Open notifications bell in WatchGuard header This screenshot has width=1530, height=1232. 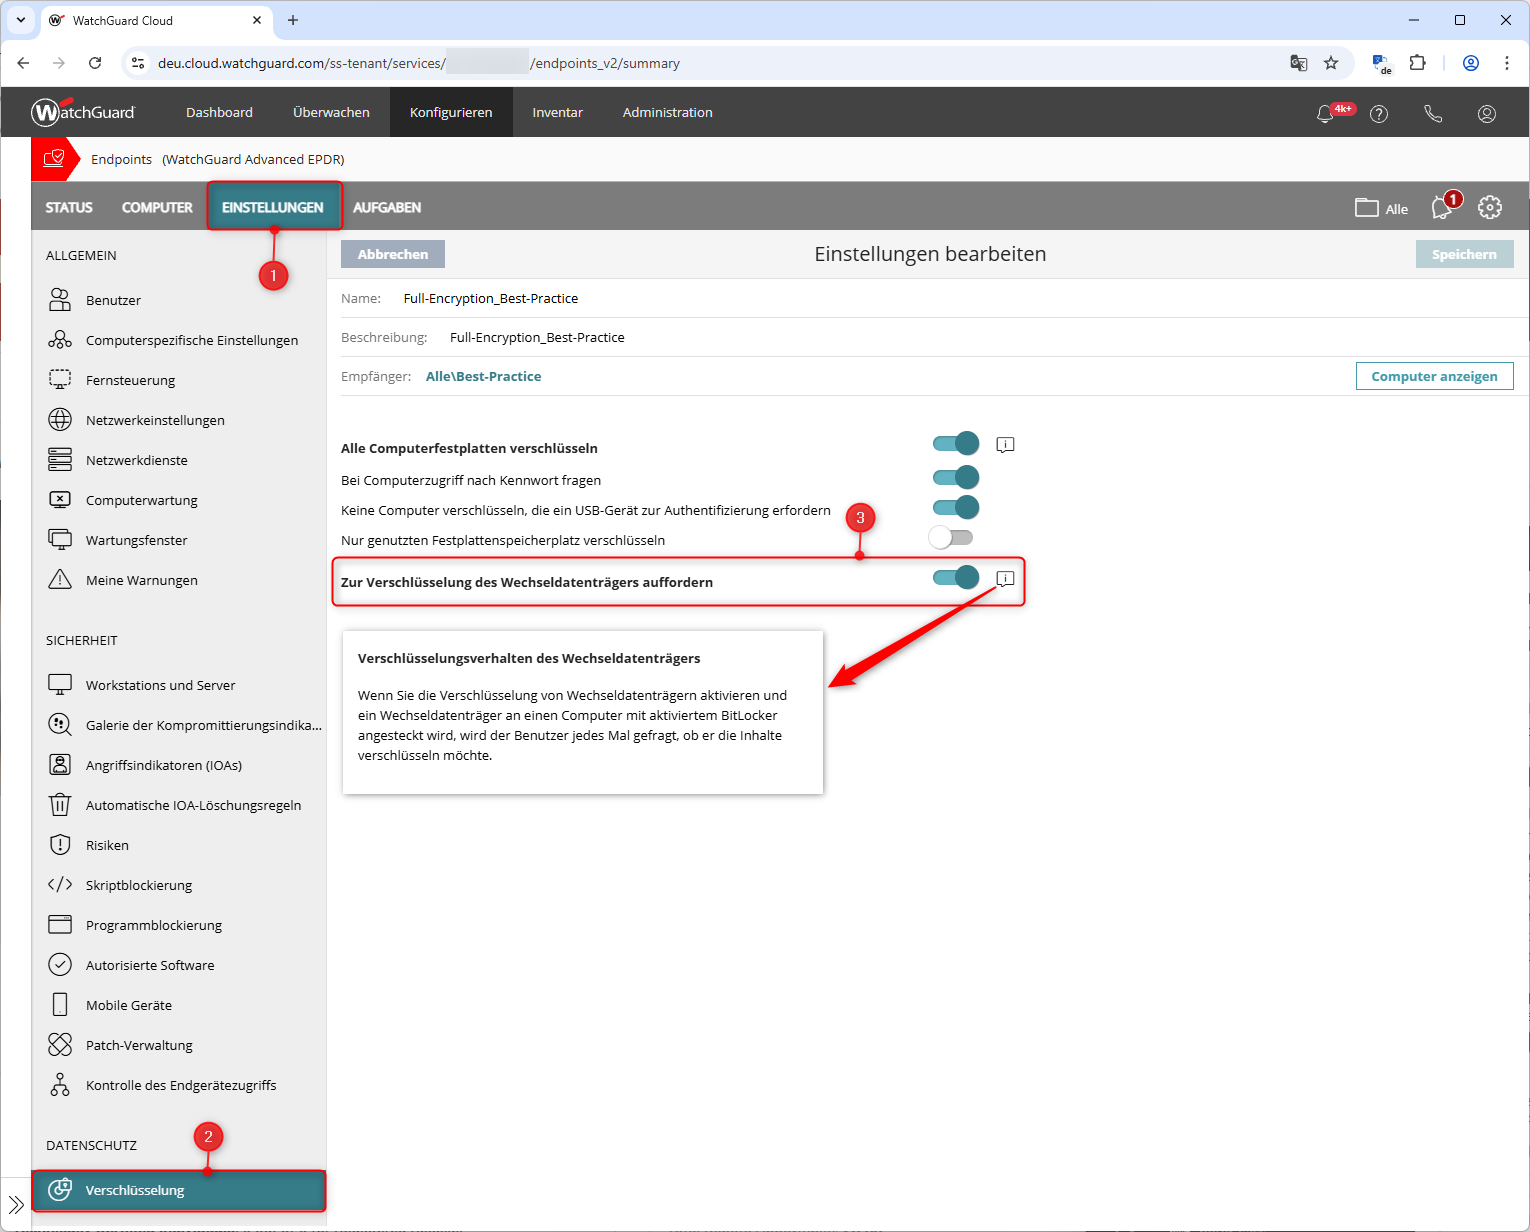coord(1325,114)
